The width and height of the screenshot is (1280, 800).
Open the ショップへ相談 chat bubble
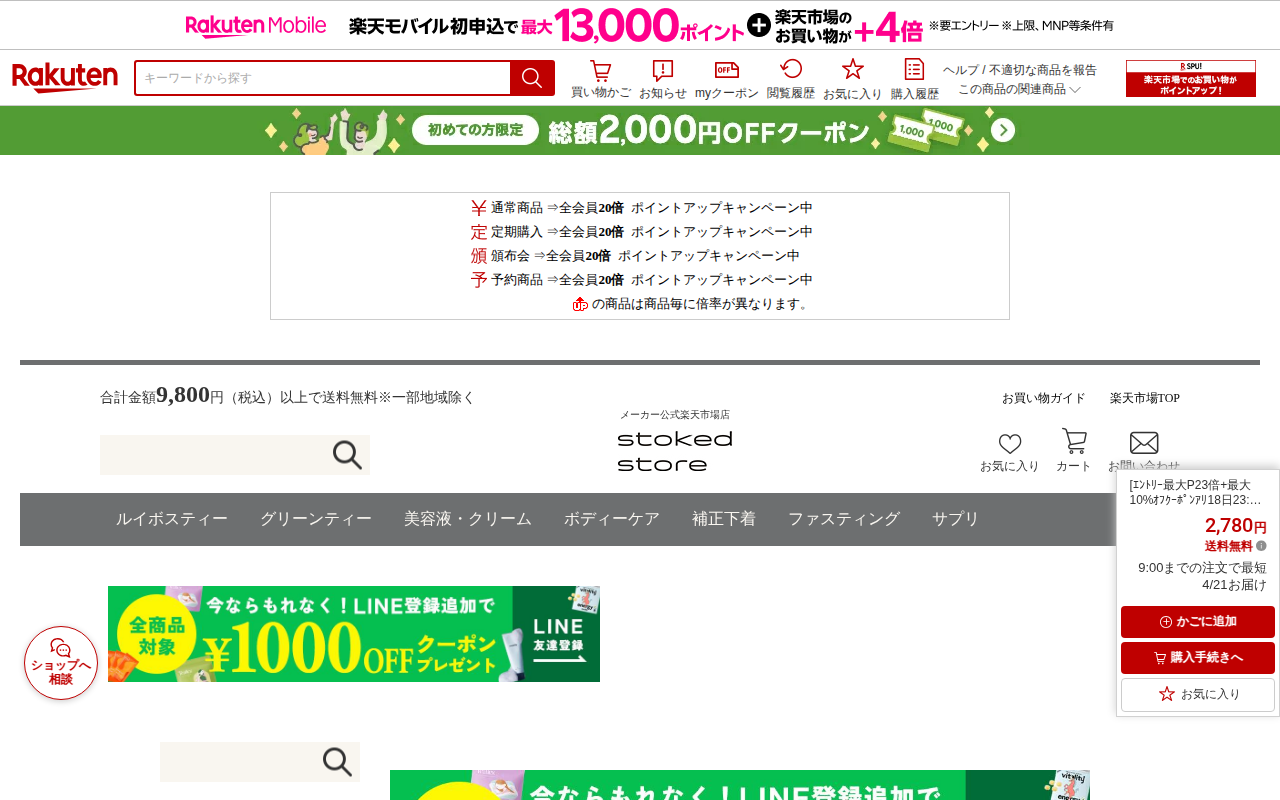(x=61, y=663)
